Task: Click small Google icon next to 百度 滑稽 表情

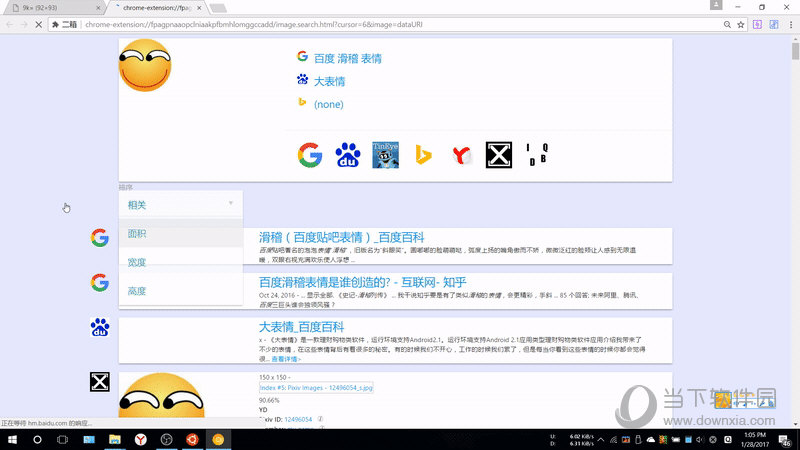Action: (x=302, y=56)
